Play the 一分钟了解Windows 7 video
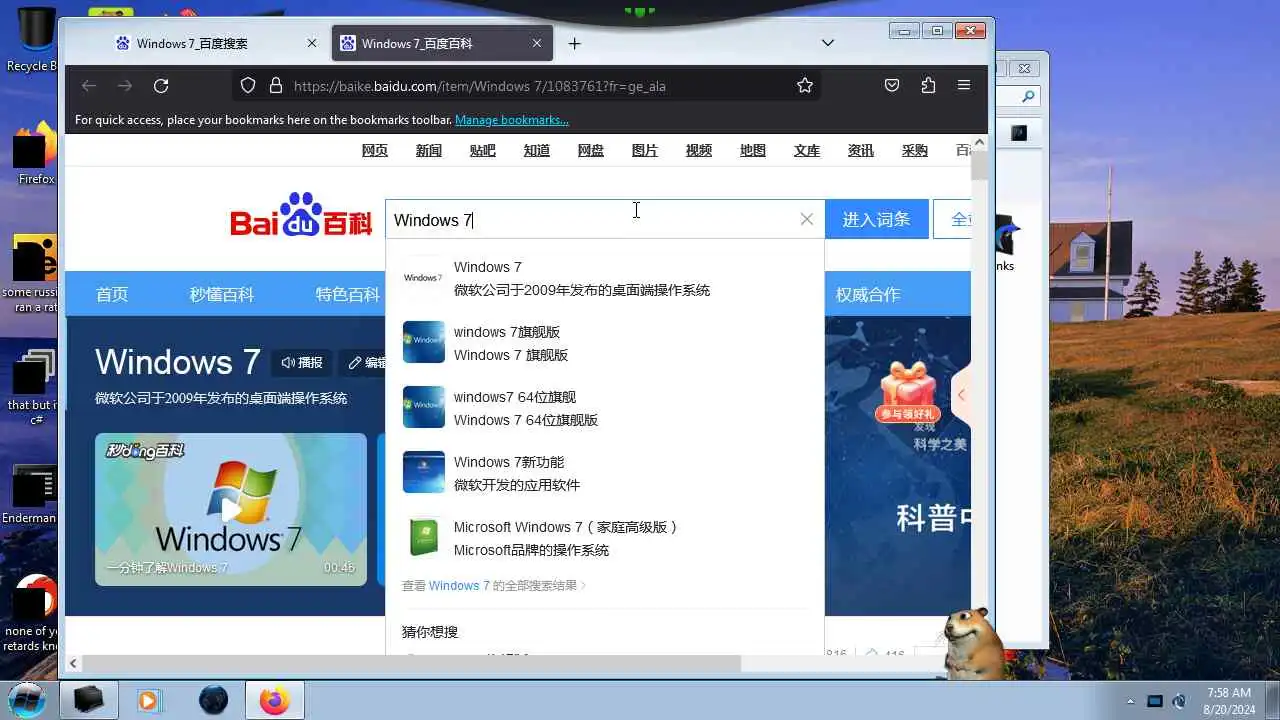The image size is (1280, 720). [231, 509]
